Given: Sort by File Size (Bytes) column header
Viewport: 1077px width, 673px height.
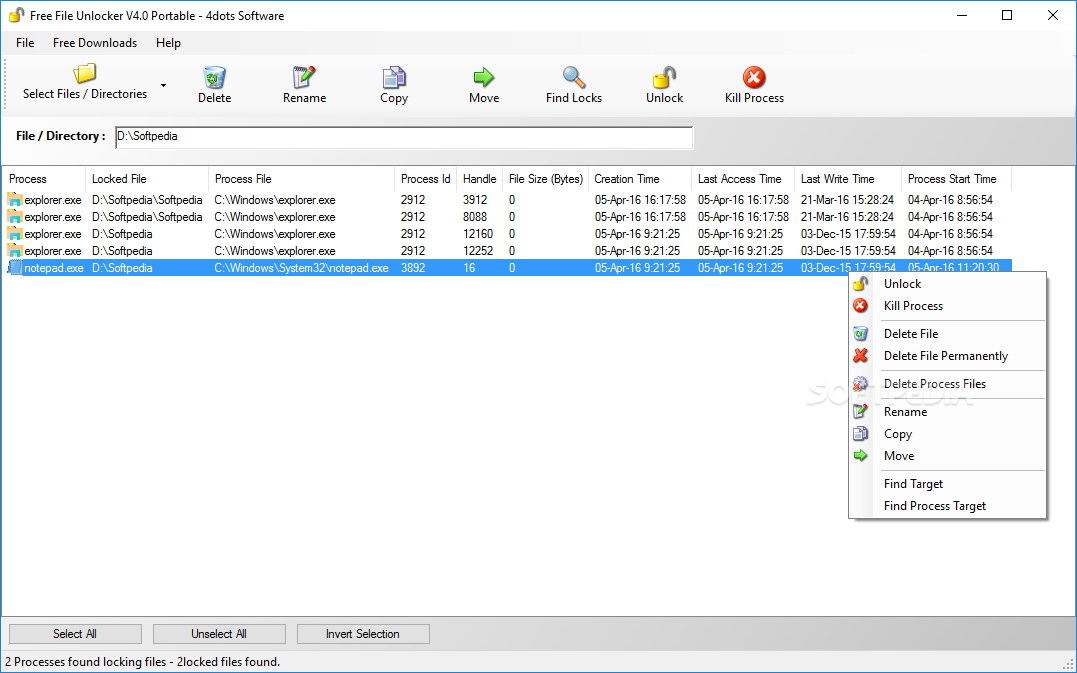Looking at the screenshot, I should tap(545, 179).
